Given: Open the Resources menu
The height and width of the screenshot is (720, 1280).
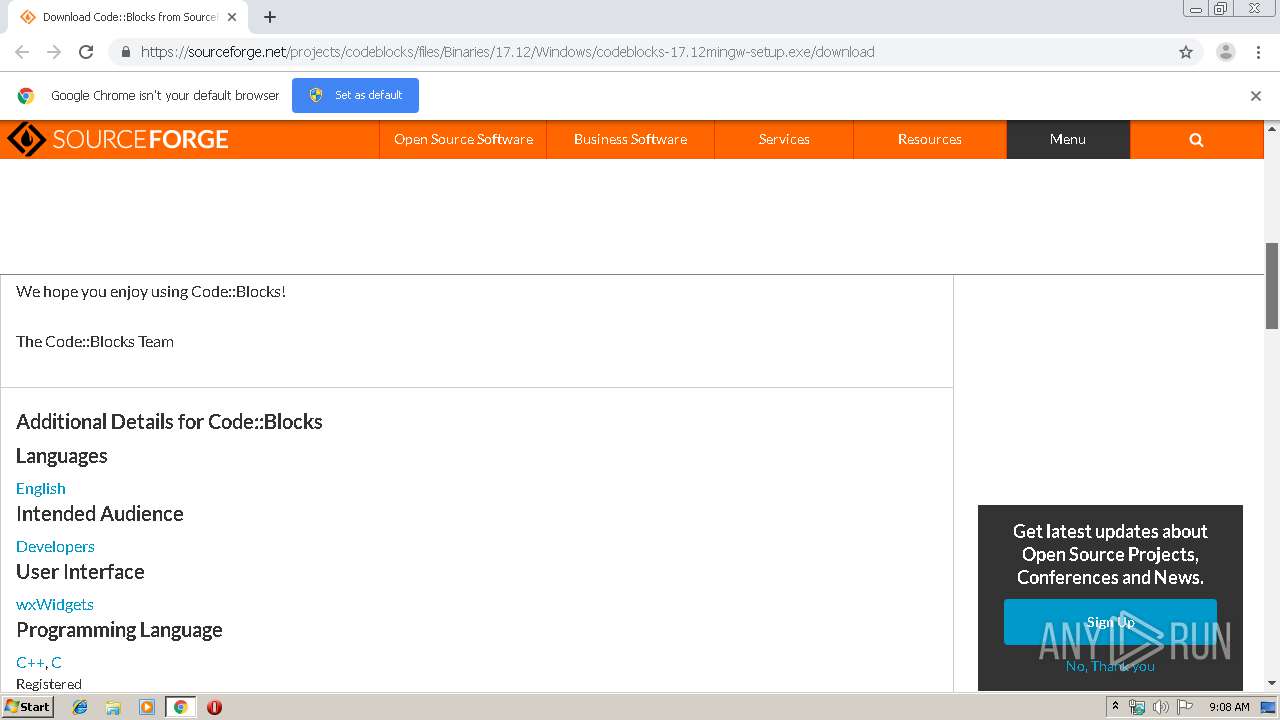Looking at the screenshot, I should [x=929, y=139].
